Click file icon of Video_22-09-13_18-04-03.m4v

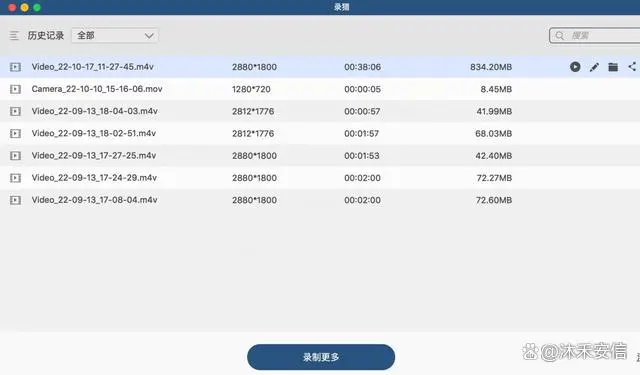coord(16,111)
